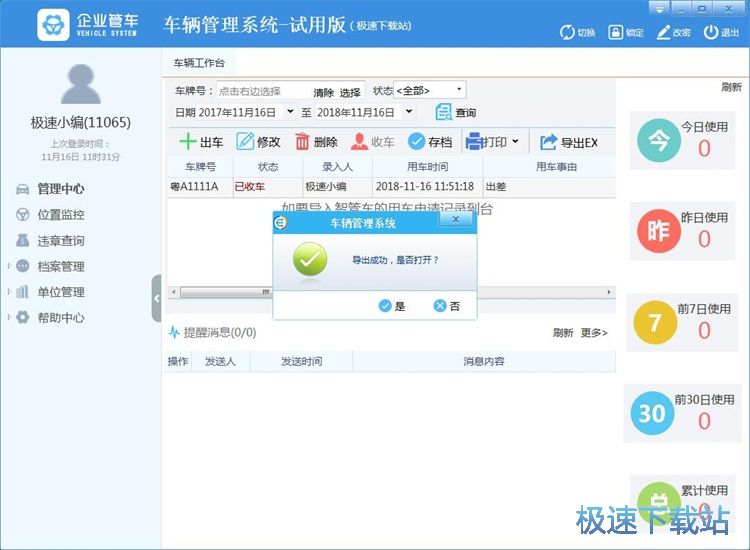The width and height of the screenshot is (750, 550).
Task: Click the 企业管车 logo icon
Action: click(x=53, y=25)
